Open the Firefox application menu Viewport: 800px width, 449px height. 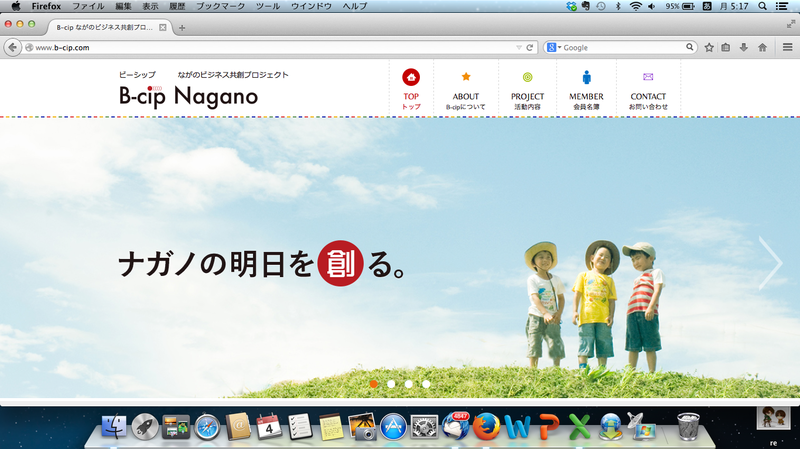46,6
